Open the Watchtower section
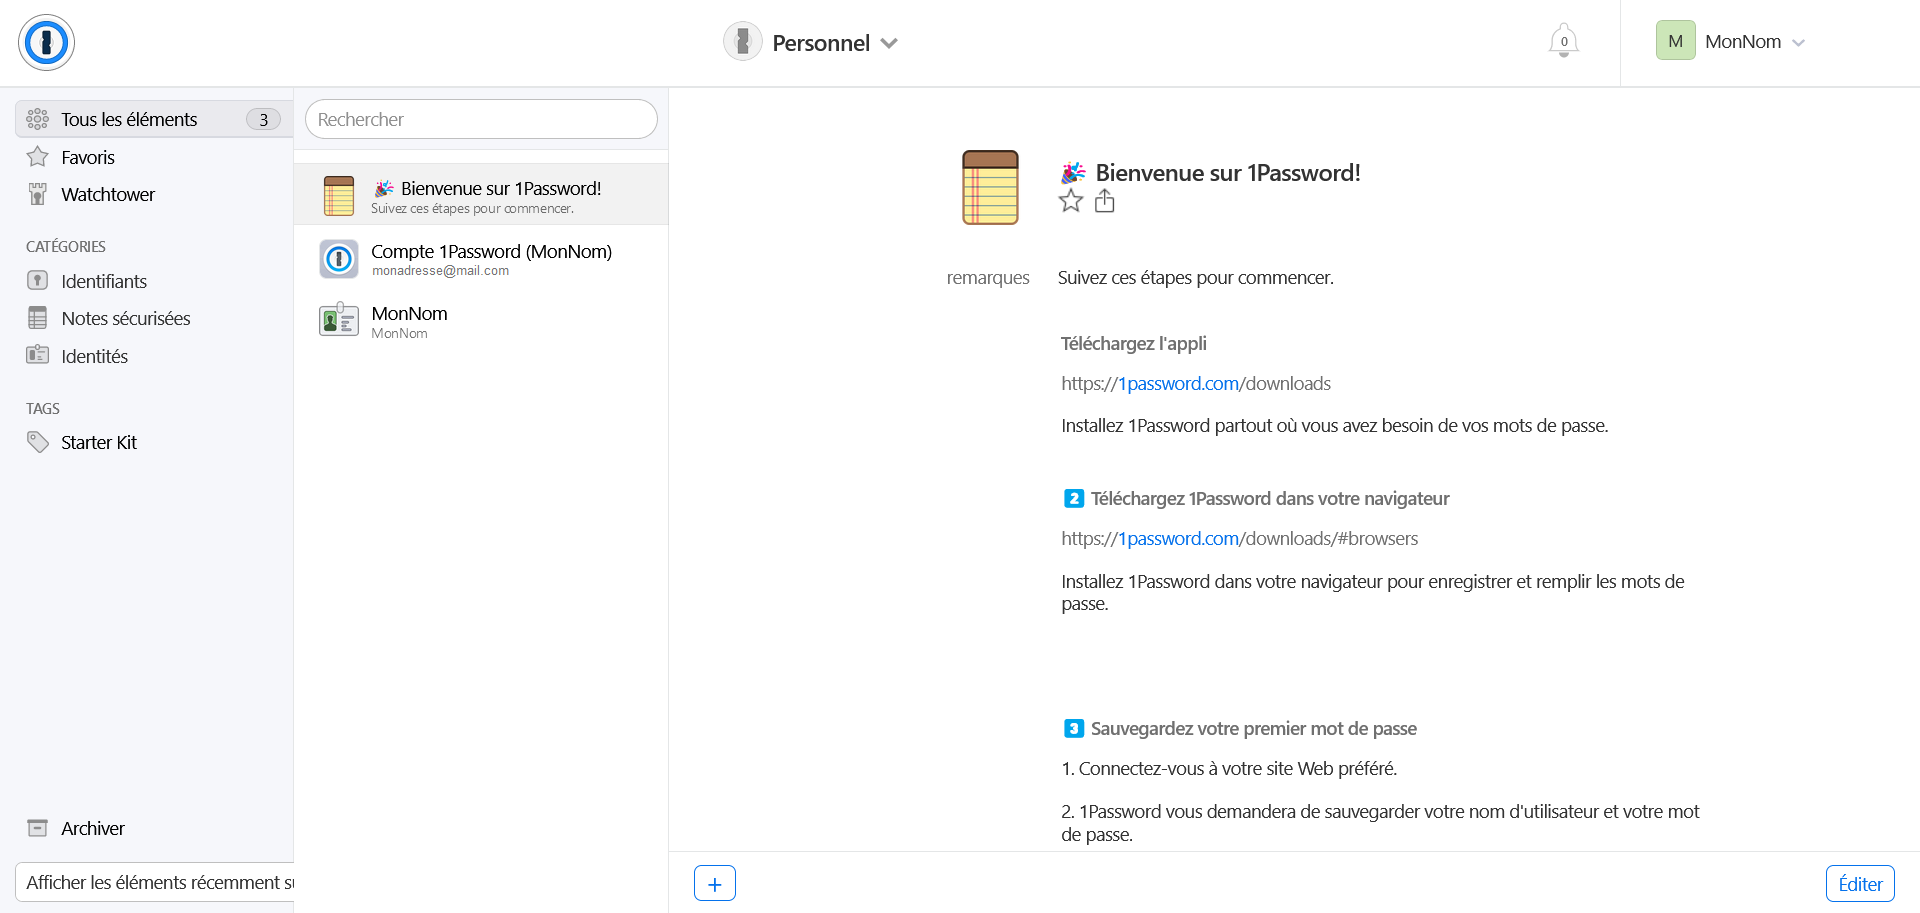 coord(107,195)
